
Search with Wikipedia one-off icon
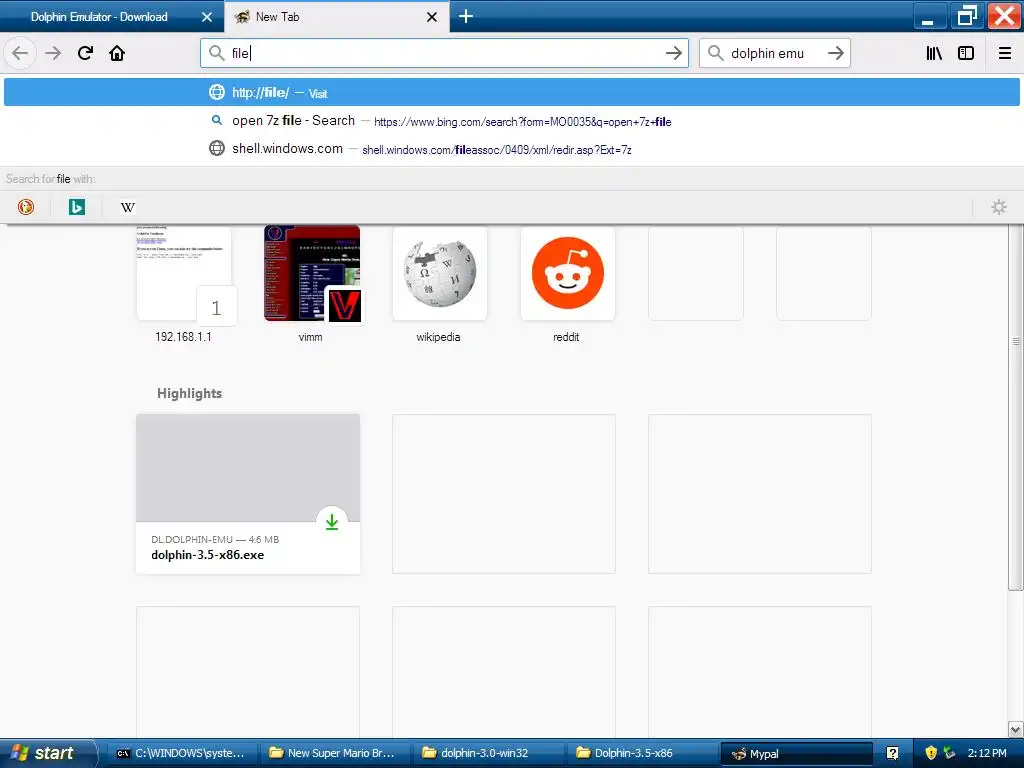click(128, 207)
